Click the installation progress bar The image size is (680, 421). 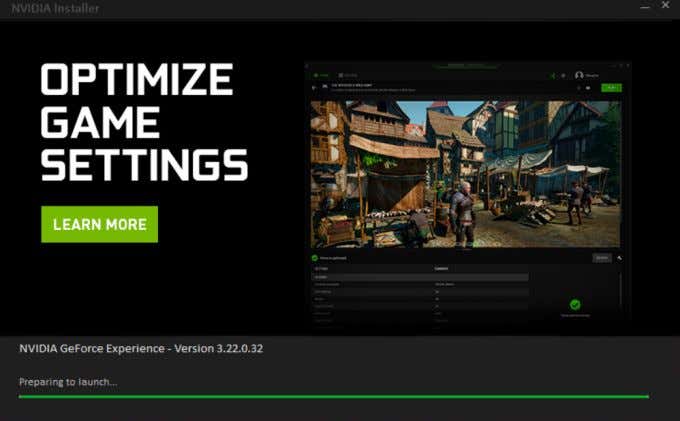pyautogui.click(x=333, y=396)
